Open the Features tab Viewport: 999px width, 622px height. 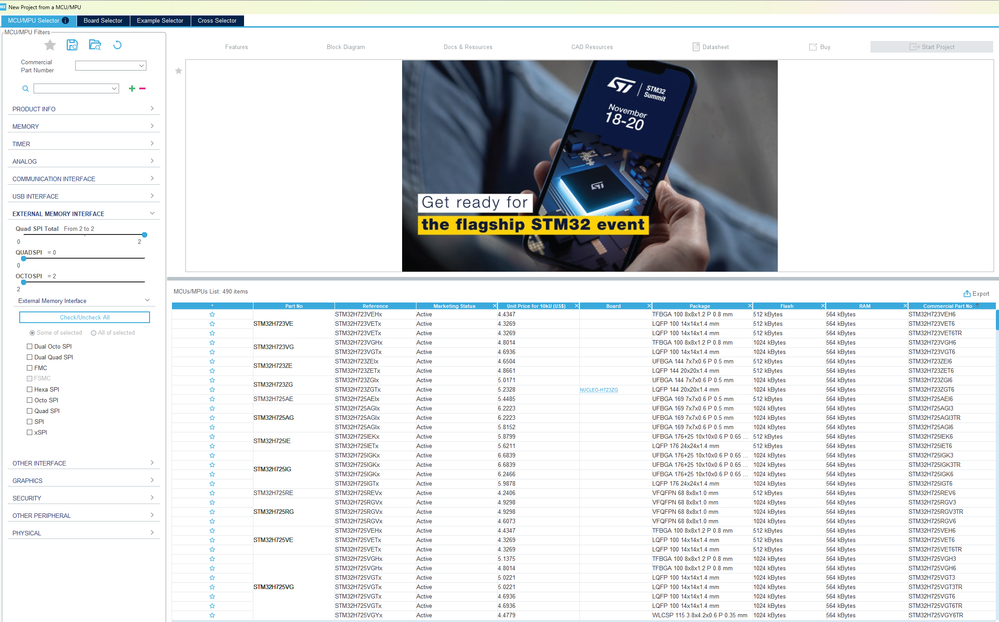point(236,47)
